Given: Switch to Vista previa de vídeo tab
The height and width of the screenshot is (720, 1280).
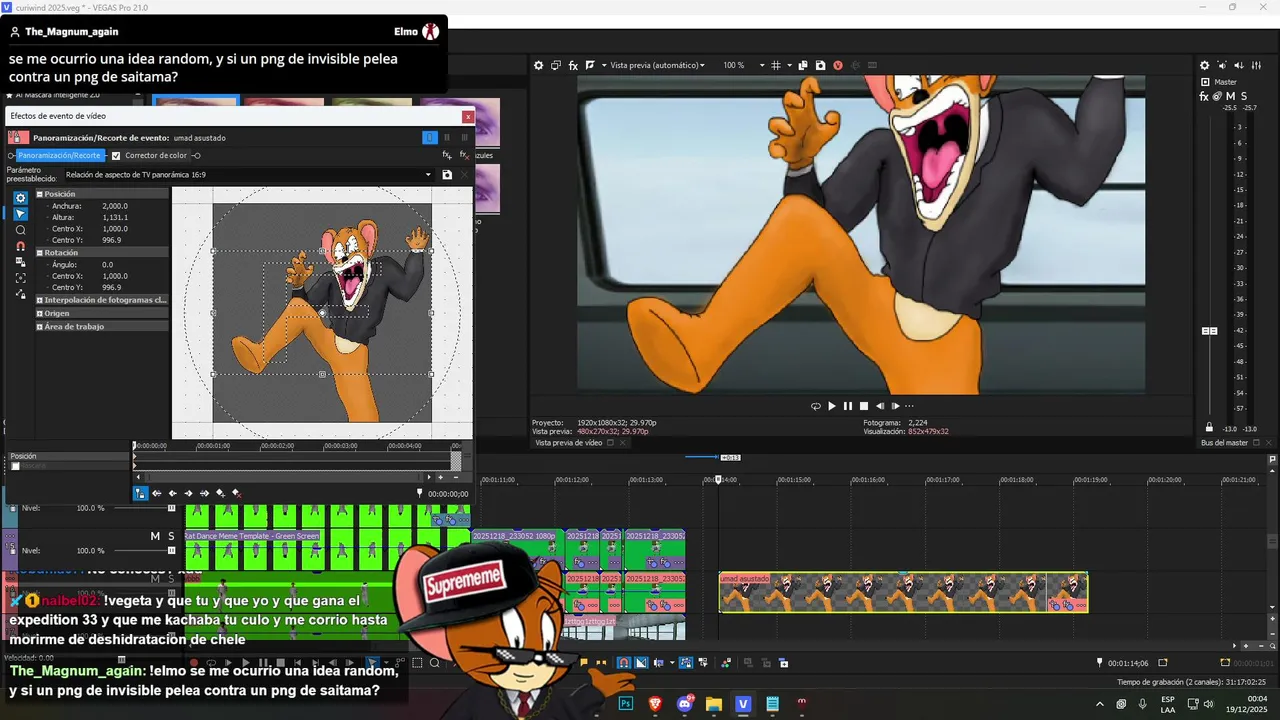Looking at the screenshot, I should 568,443.
